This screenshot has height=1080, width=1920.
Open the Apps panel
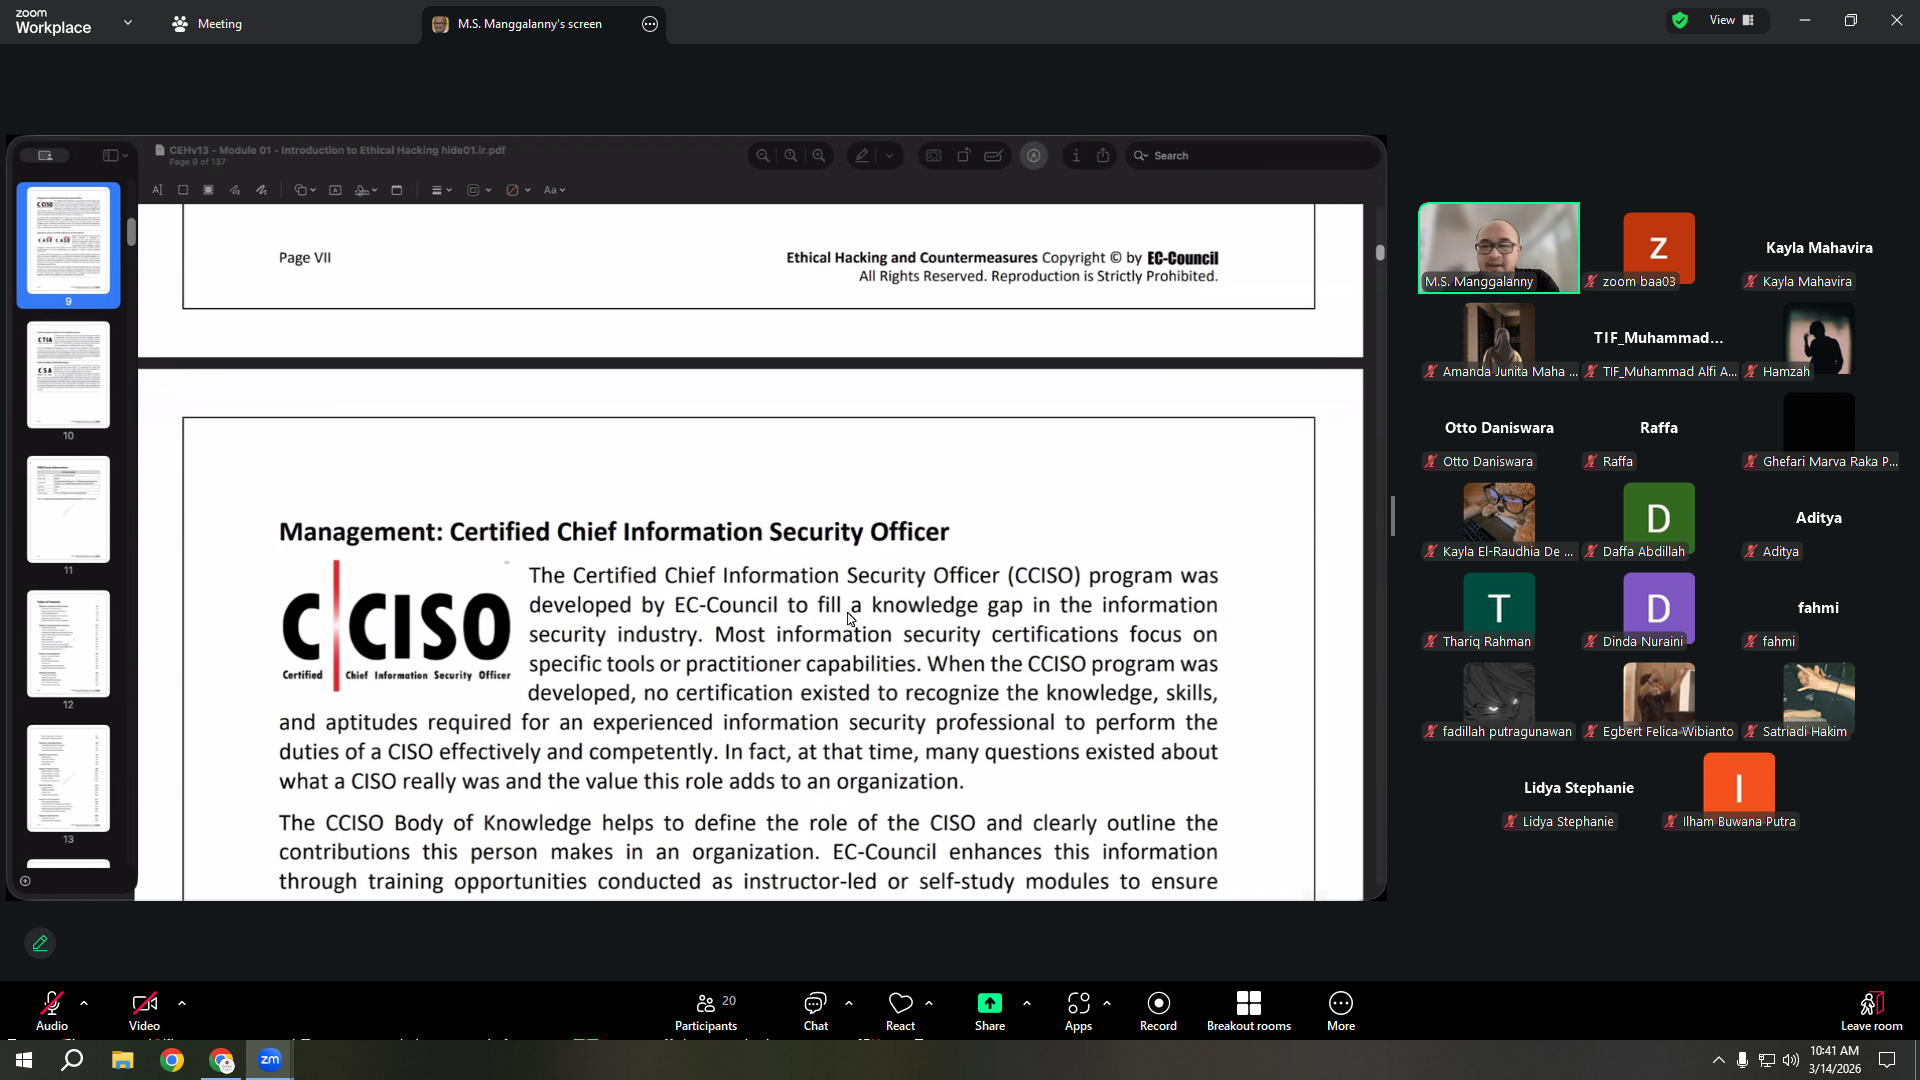(1078, 1010)
